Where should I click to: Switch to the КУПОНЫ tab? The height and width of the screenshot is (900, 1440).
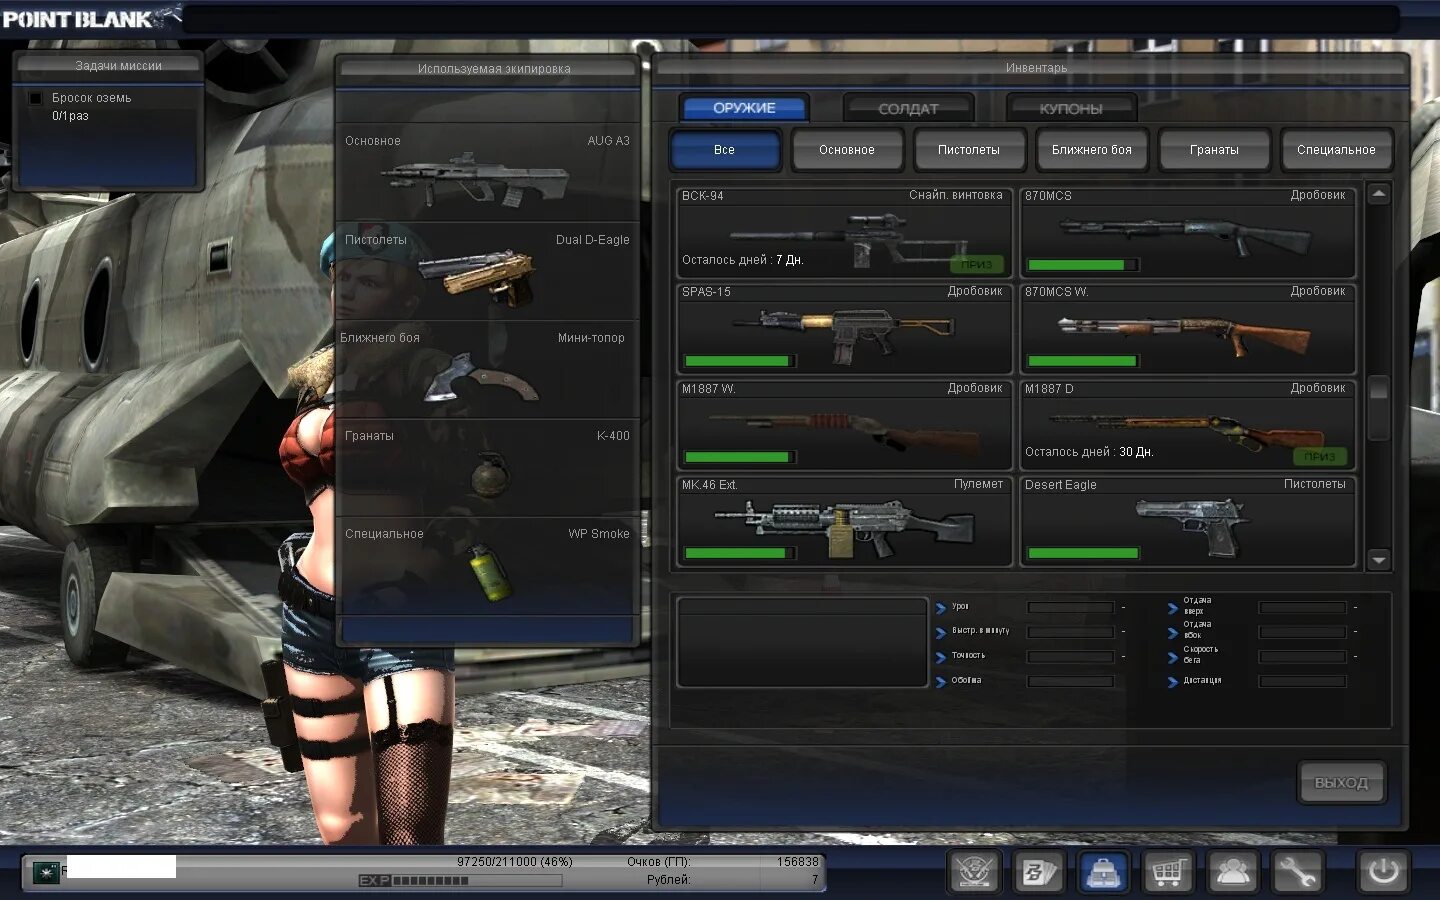tap(1071, 108)
